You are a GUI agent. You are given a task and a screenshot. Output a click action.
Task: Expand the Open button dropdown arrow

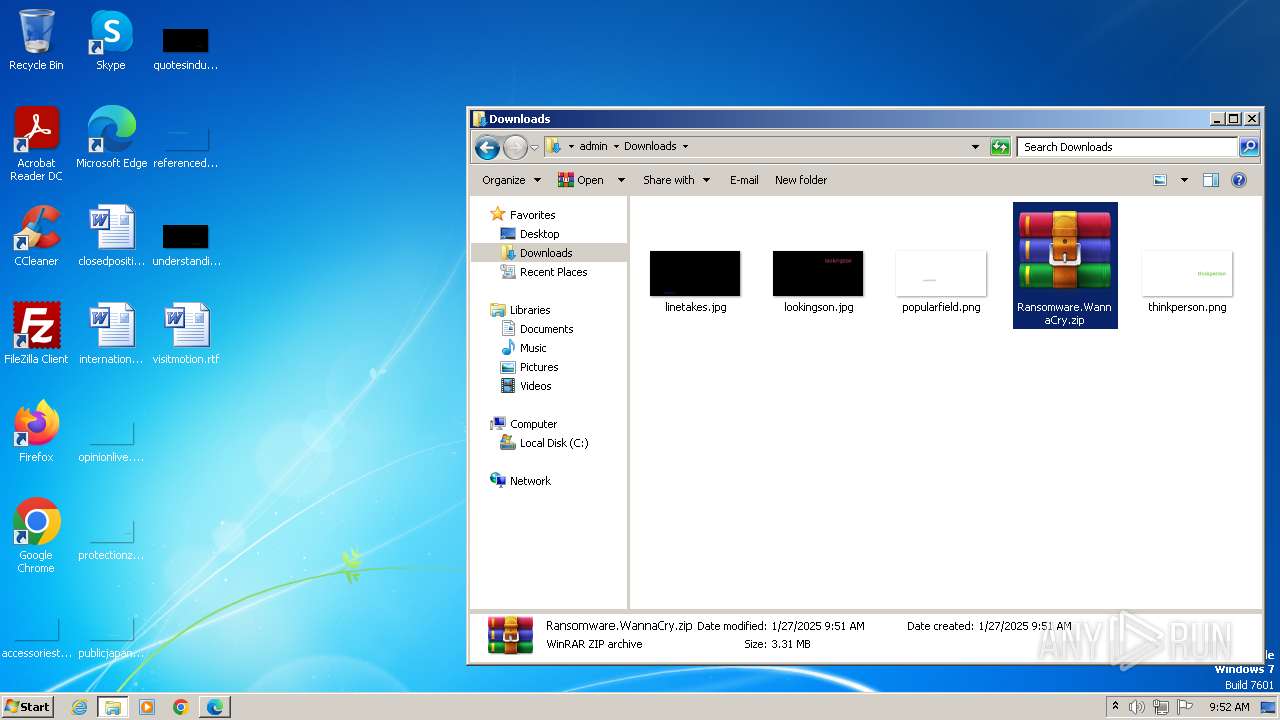pos(621,180)
